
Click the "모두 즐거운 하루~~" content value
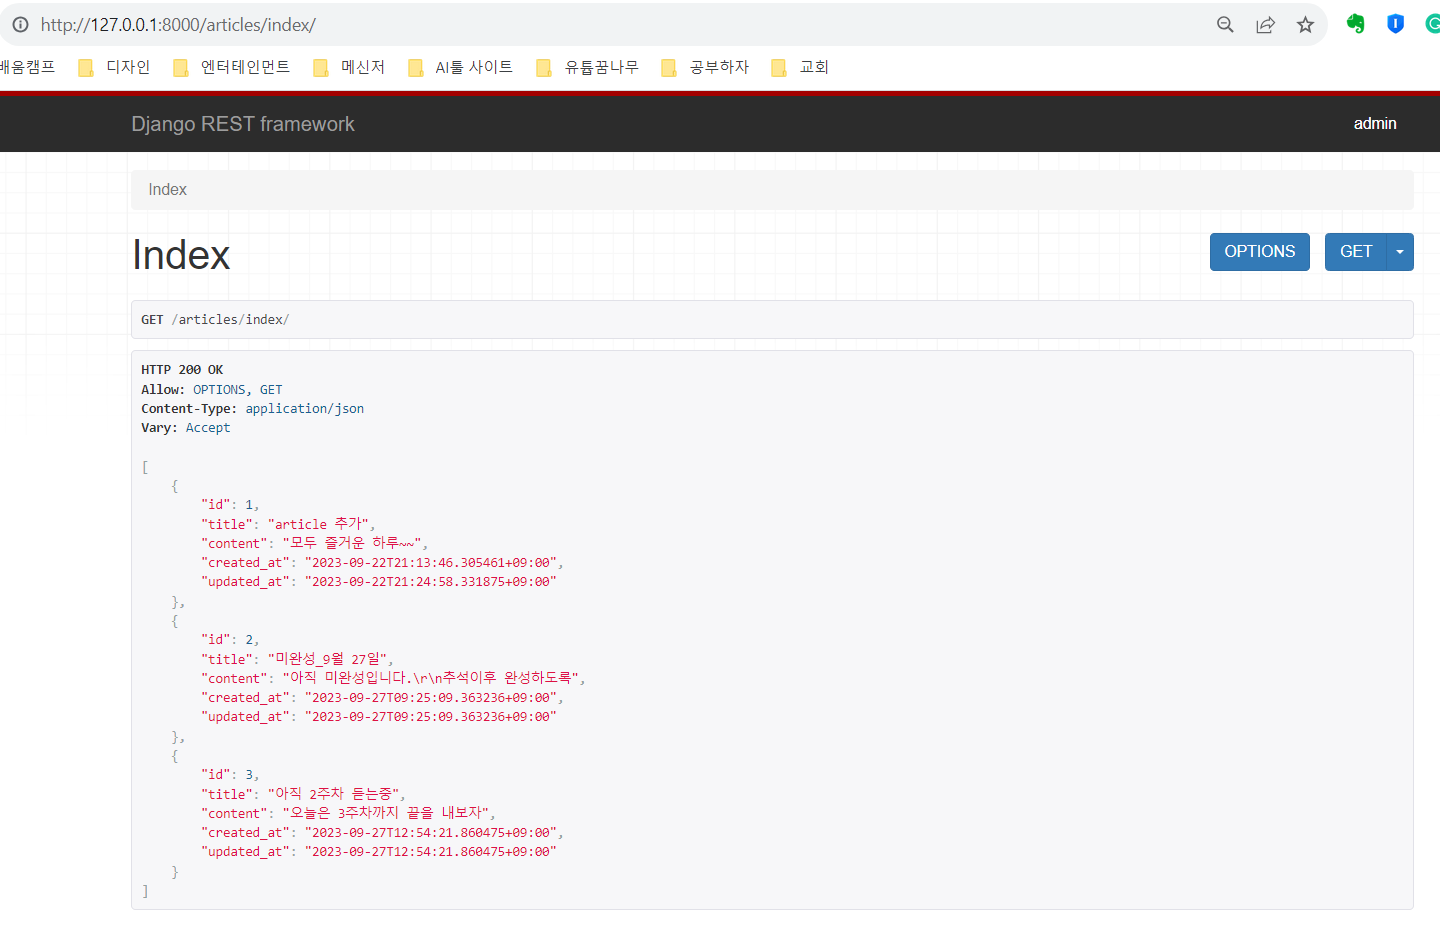352,543
